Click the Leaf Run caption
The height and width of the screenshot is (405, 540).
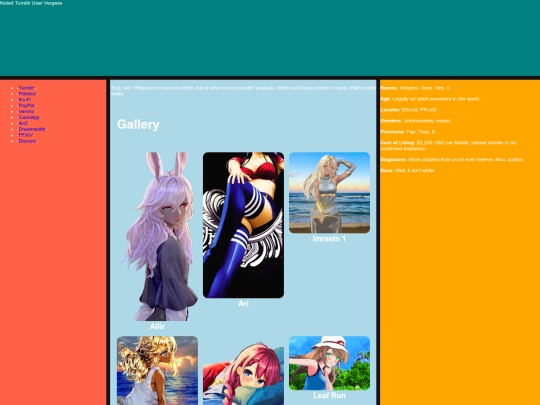point(330,396)
